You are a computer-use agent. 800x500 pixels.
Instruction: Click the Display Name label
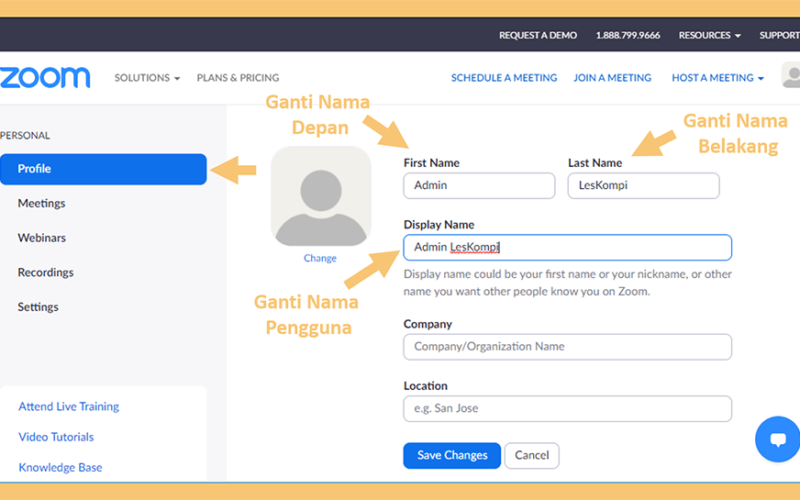(439, 224)
